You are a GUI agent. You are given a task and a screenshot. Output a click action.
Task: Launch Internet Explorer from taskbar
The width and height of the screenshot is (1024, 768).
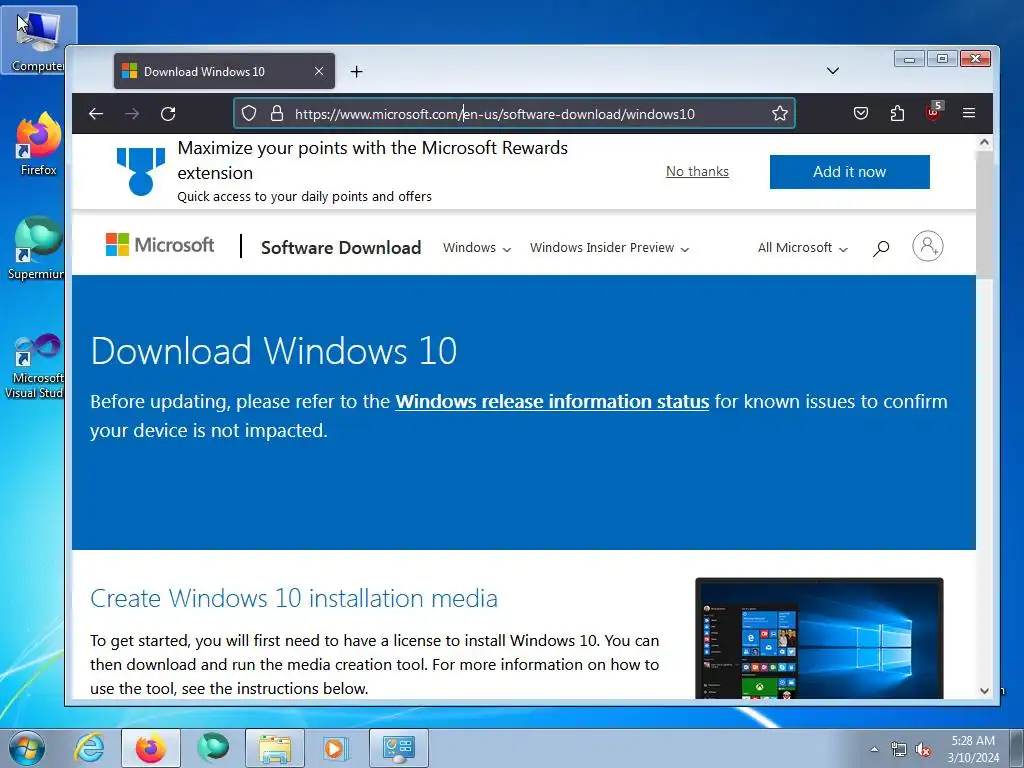tap(89, 748)
